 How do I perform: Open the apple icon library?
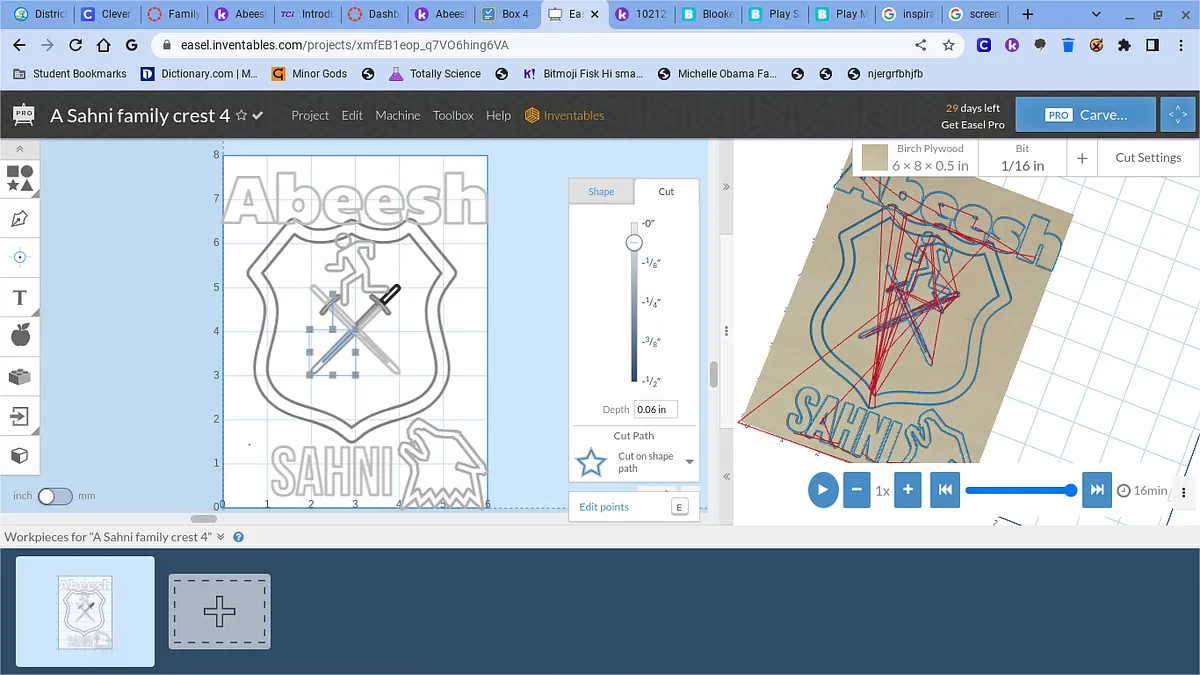click(20, 336)
